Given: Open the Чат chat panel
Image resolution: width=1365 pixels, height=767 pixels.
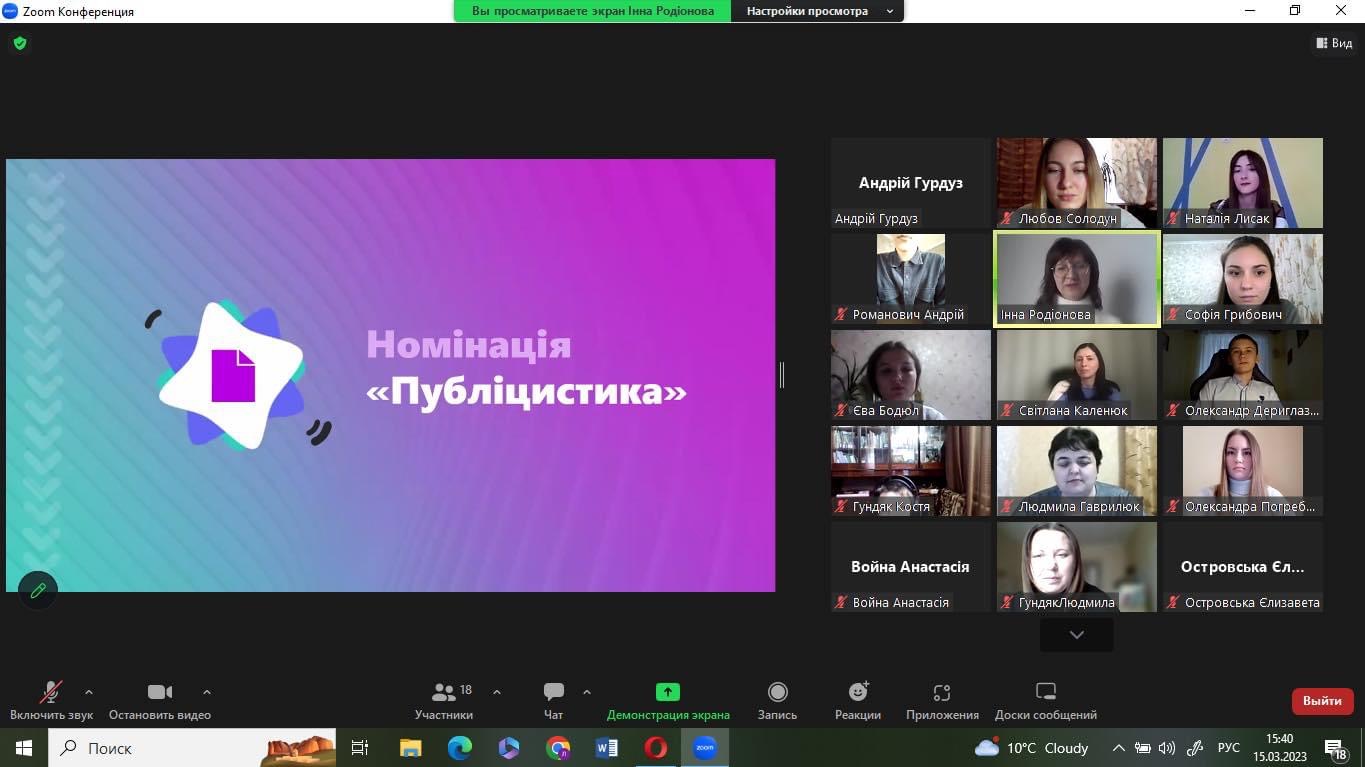Looking at the screenshot, I should pyautogui.click(x=553, y=701).
